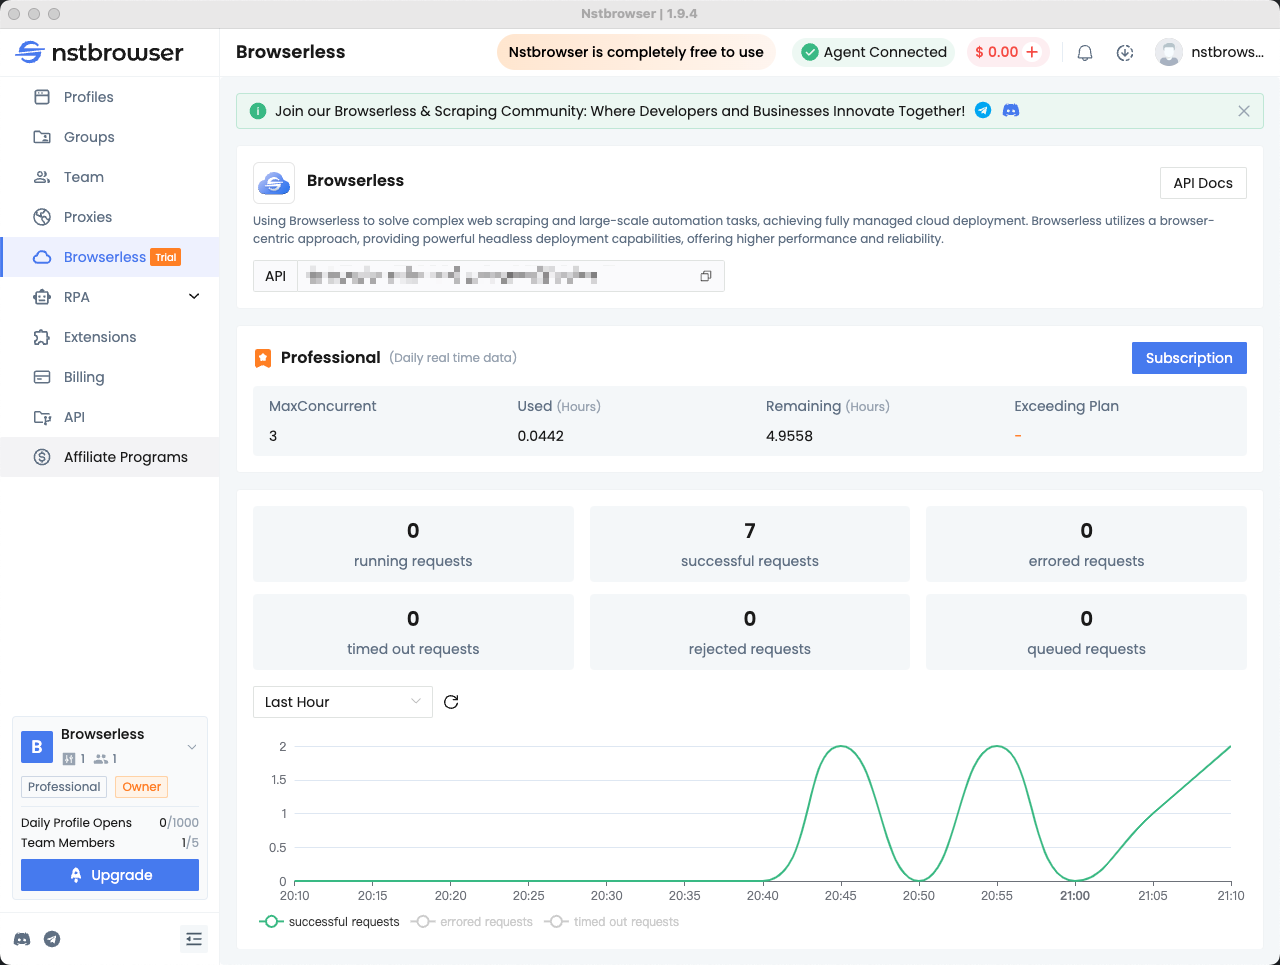Click the Remaining hours value 4.9558

coord(789,436)
